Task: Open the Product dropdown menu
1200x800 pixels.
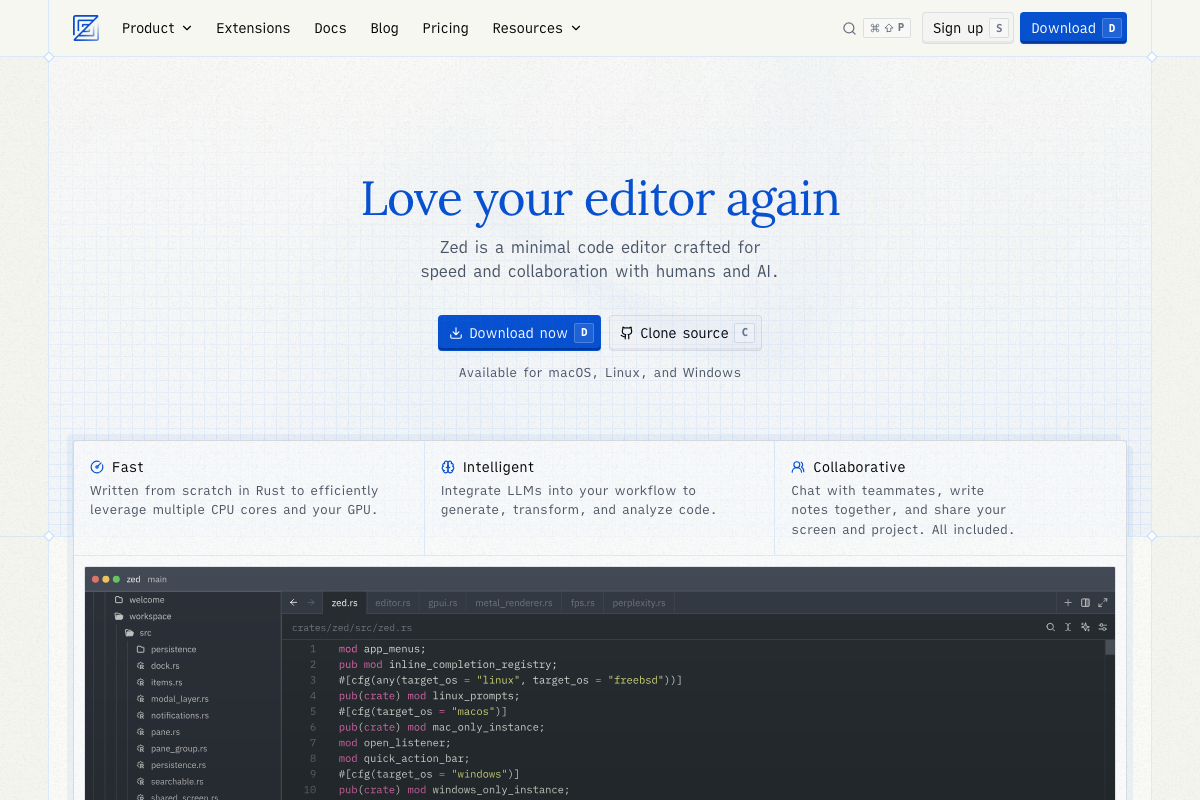Action: tap(156, 28)
